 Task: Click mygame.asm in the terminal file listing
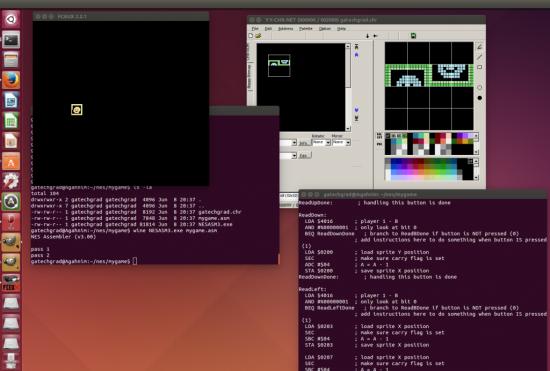[214, 218]
